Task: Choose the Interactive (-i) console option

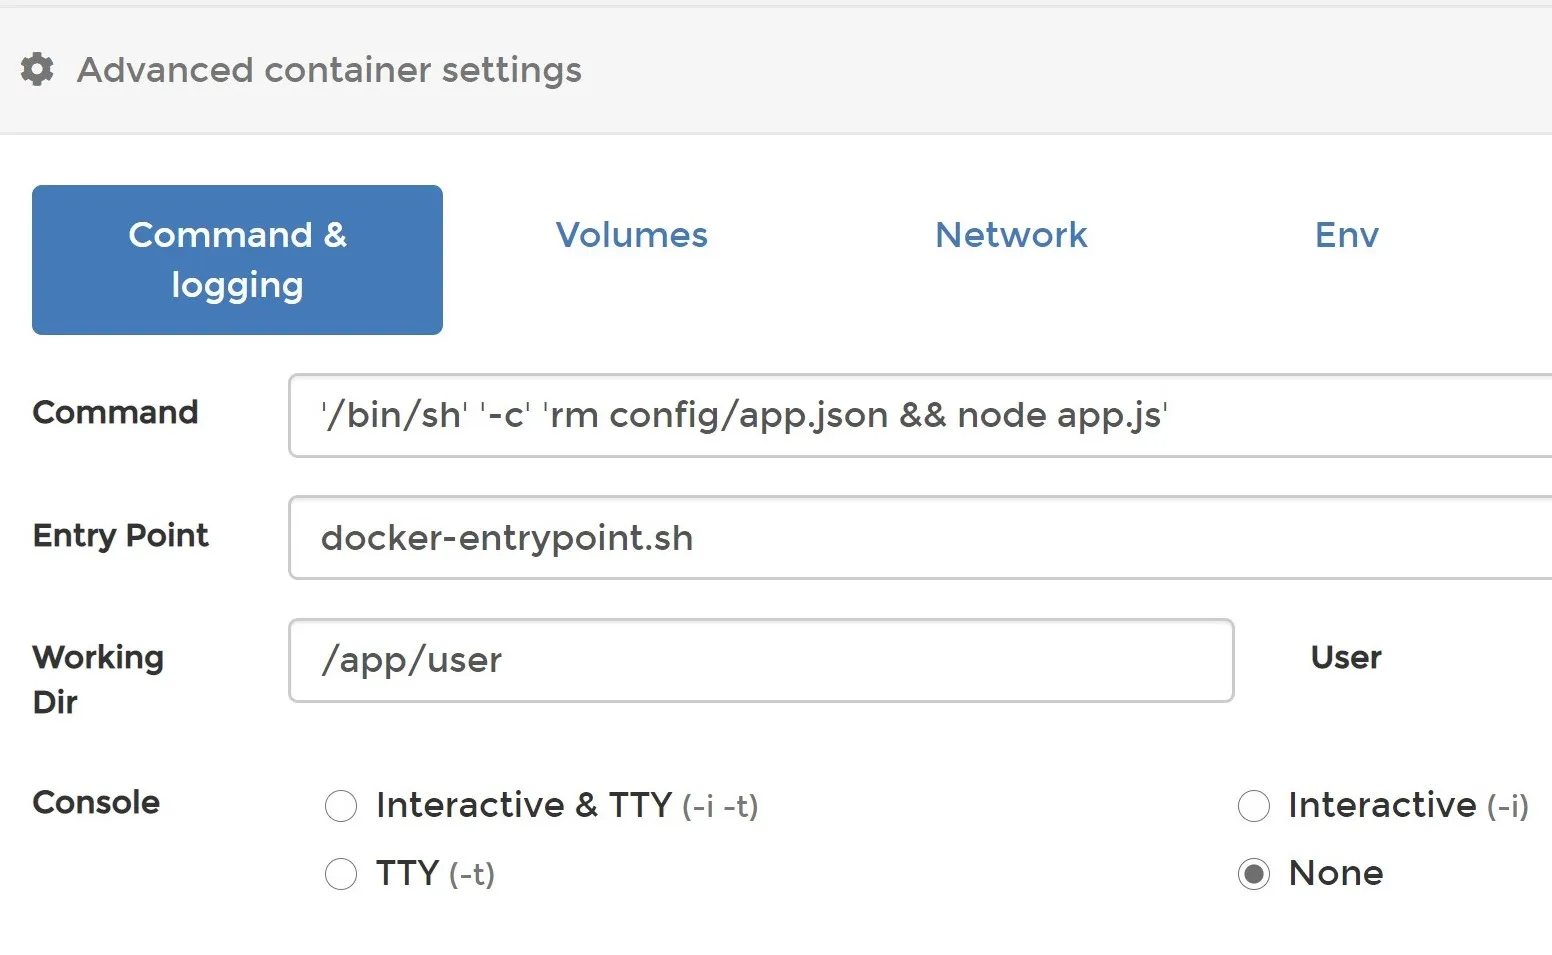Action: tap(1254, 806)
